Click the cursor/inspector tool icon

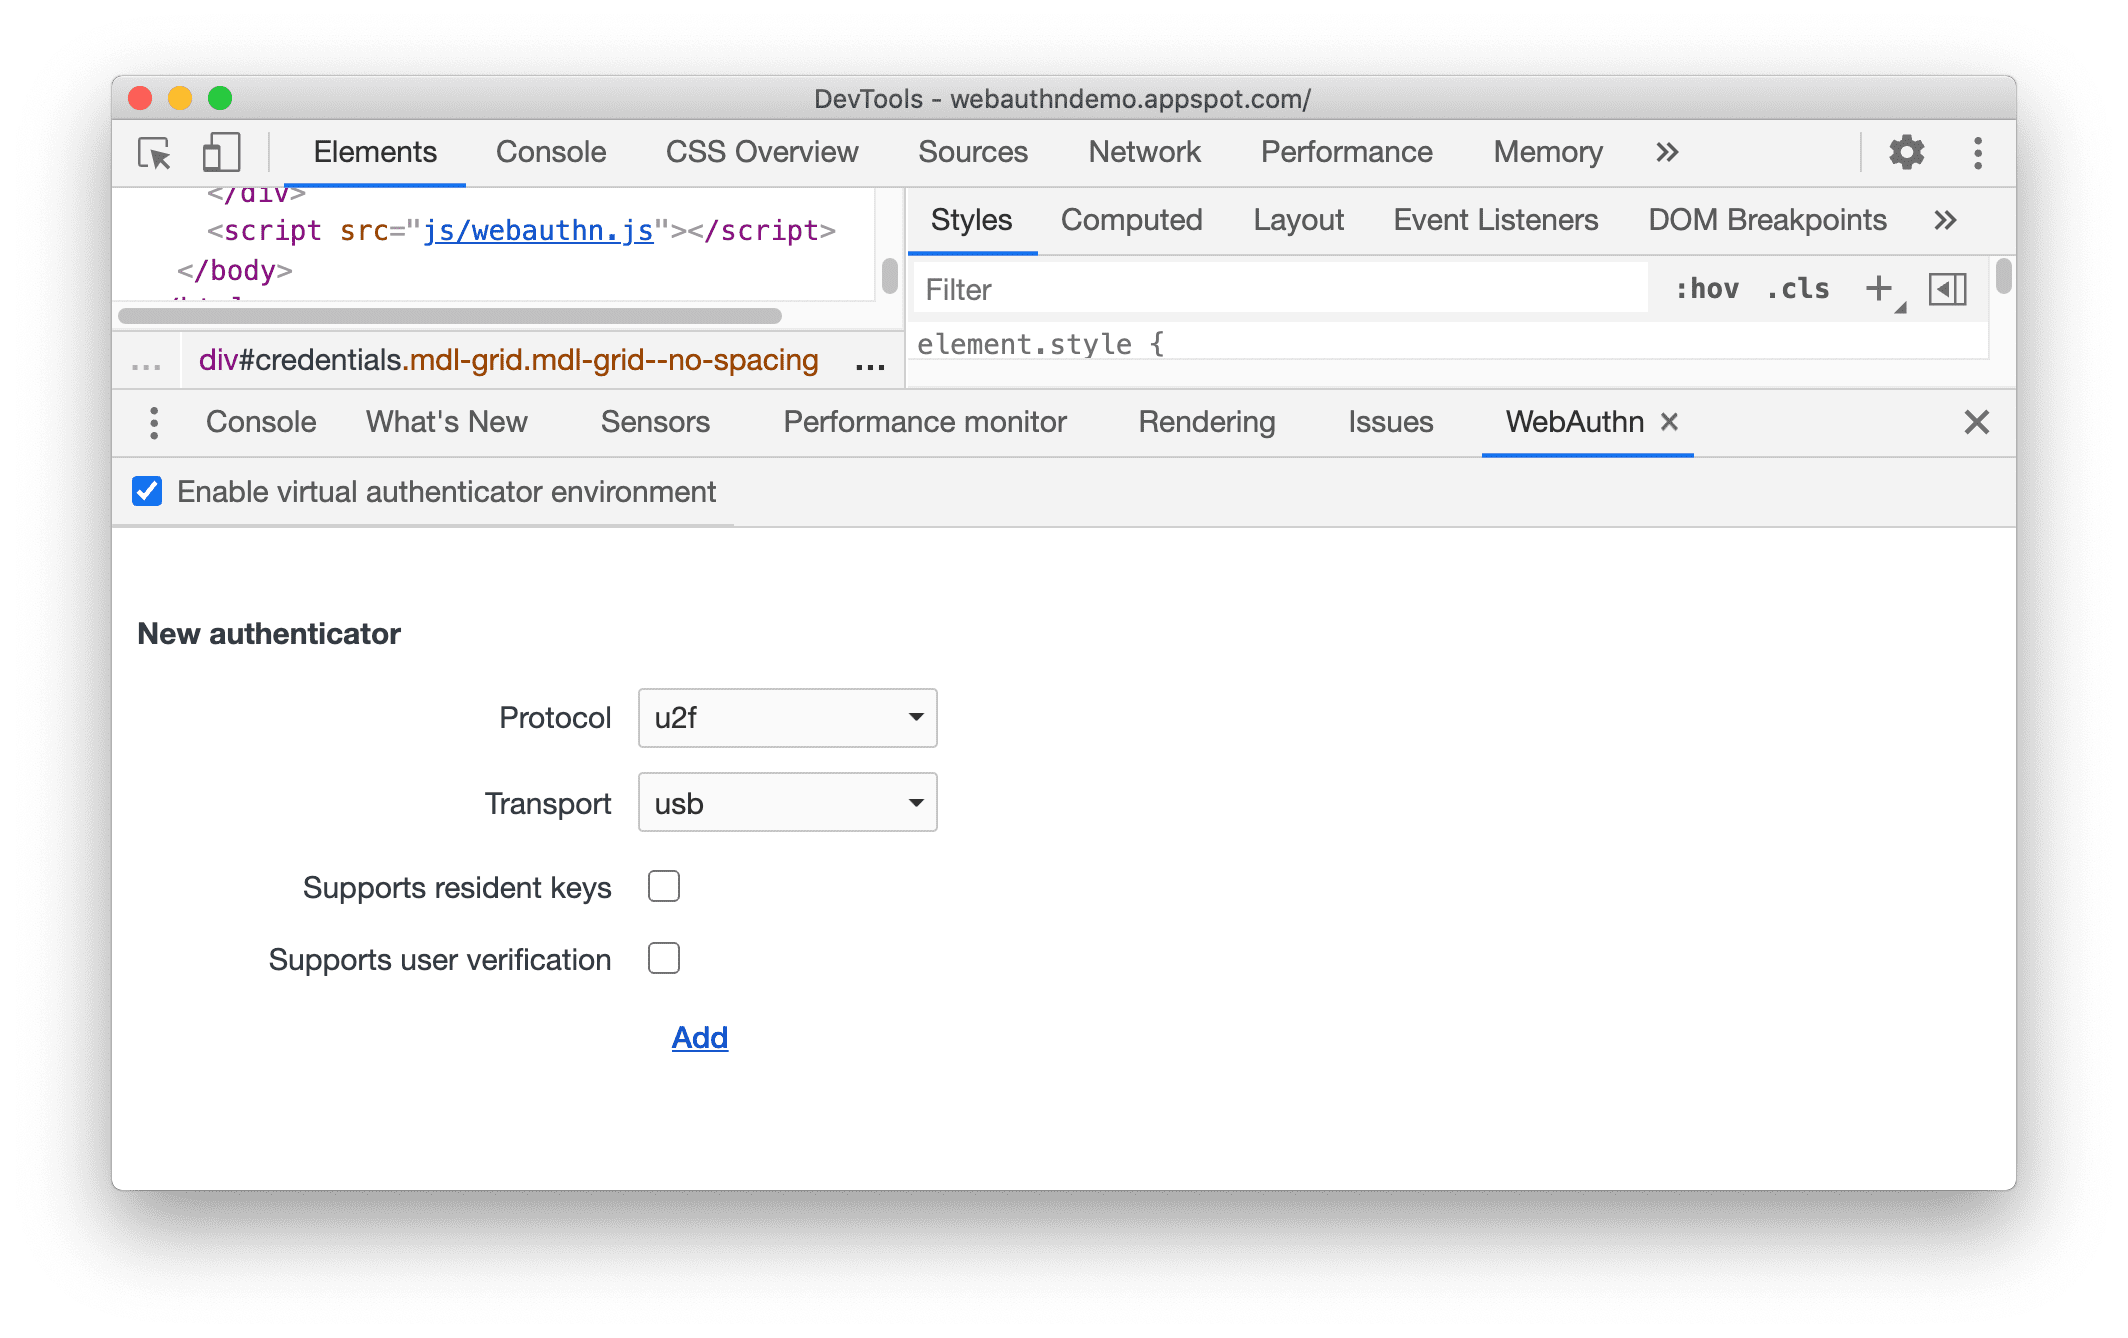pos(154,153)
